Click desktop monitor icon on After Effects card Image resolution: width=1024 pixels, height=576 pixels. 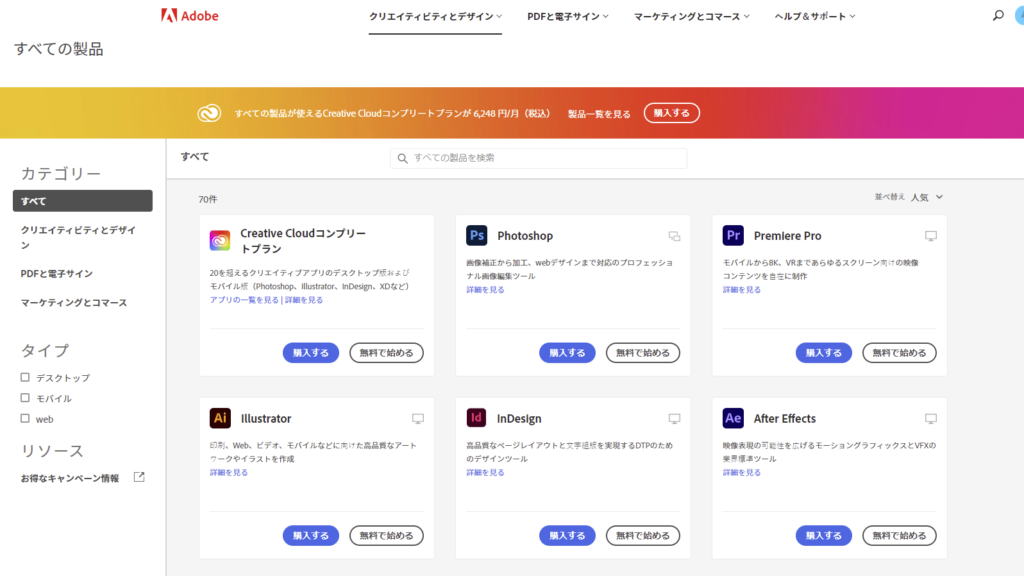pos(931,419)
